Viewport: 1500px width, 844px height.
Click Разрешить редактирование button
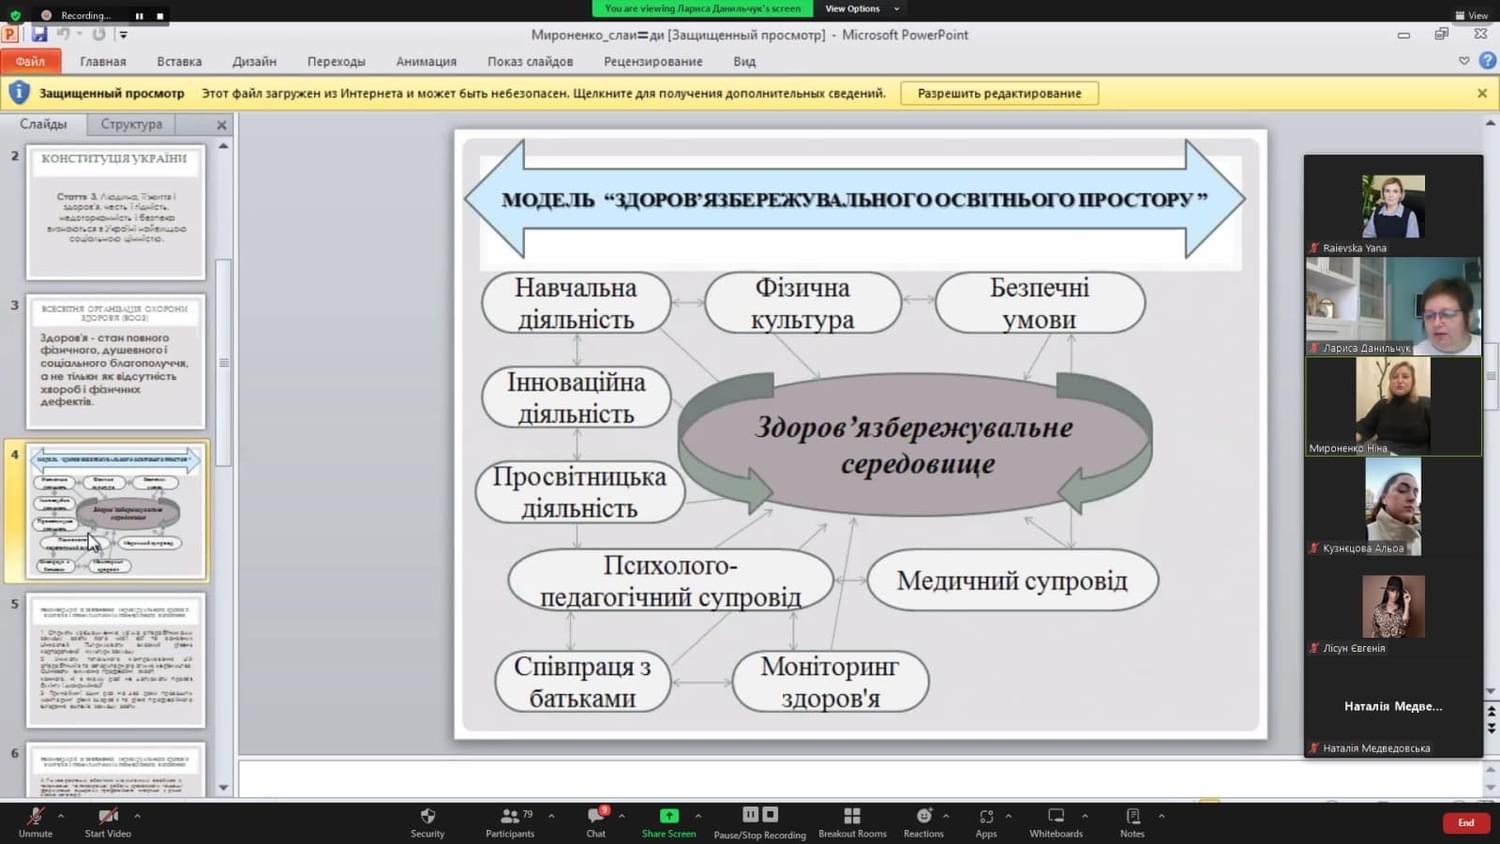pos(999,93)
